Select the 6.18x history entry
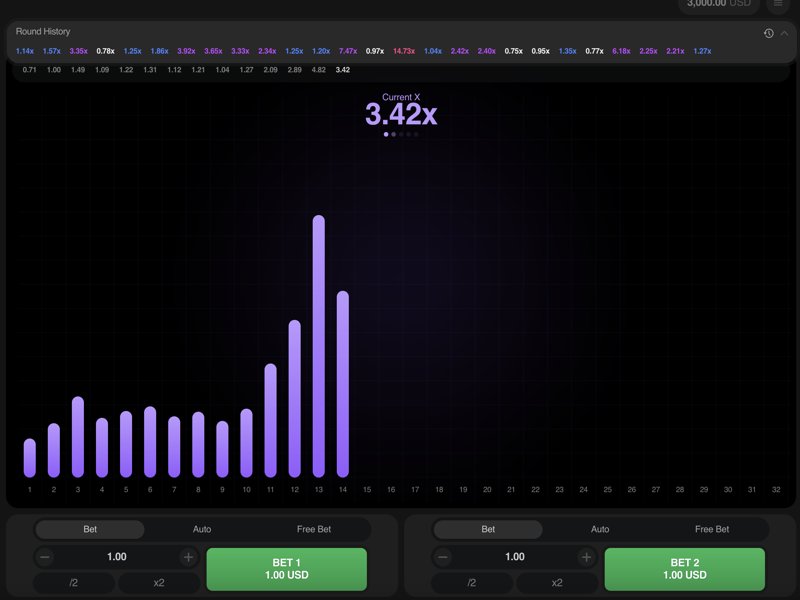This screenshot has height=600, width=800. point(621,51)
